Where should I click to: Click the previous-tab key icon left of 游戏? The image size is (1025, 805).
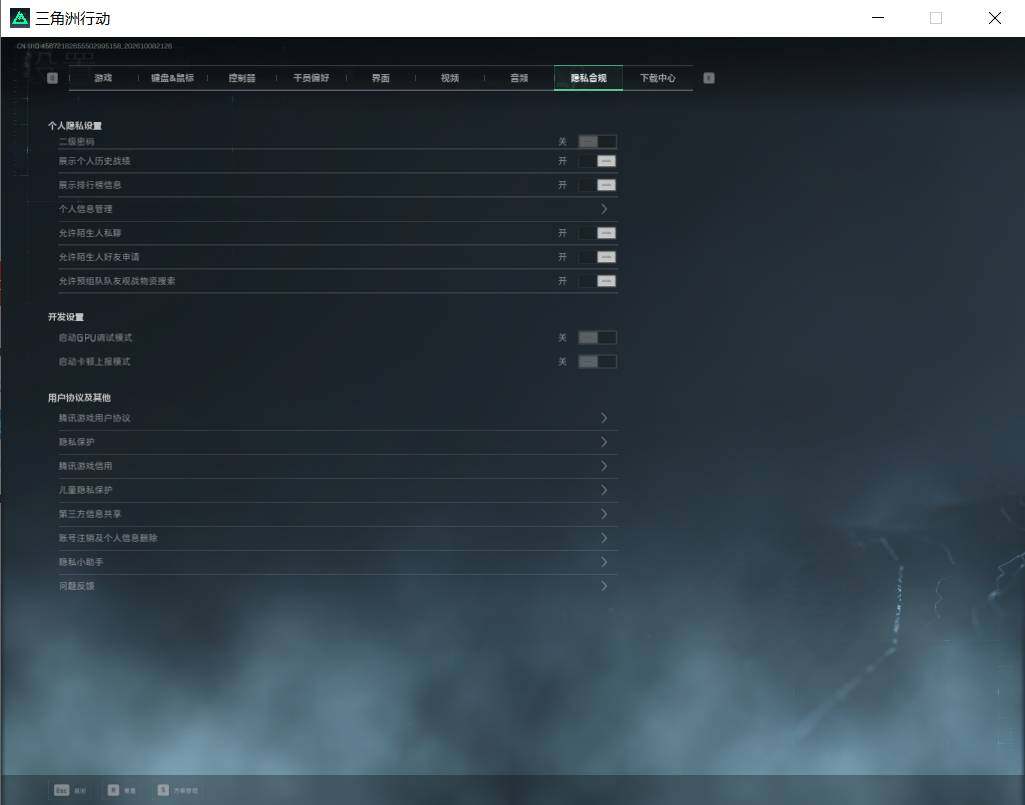point(52,78)
